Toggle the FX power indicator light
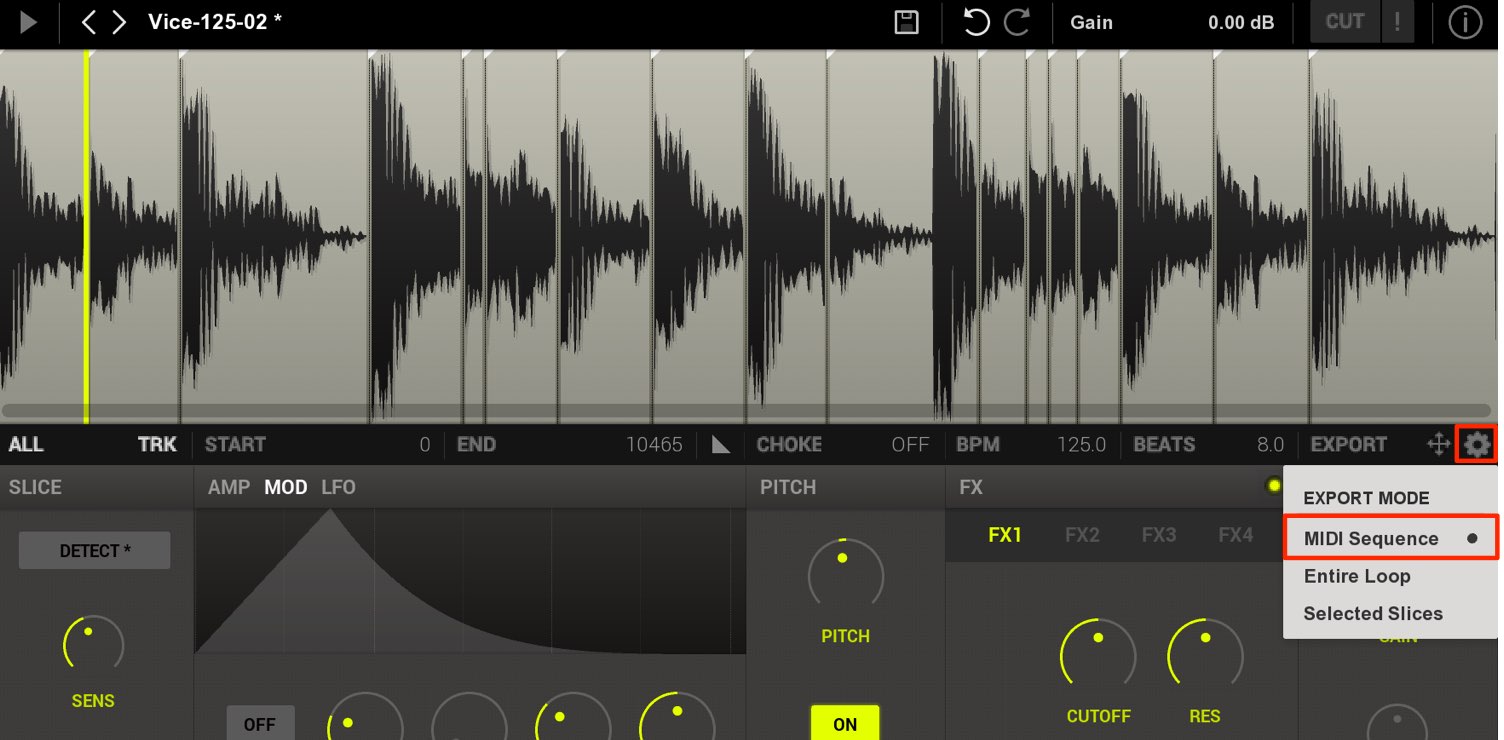 (x=1273, y=486)
